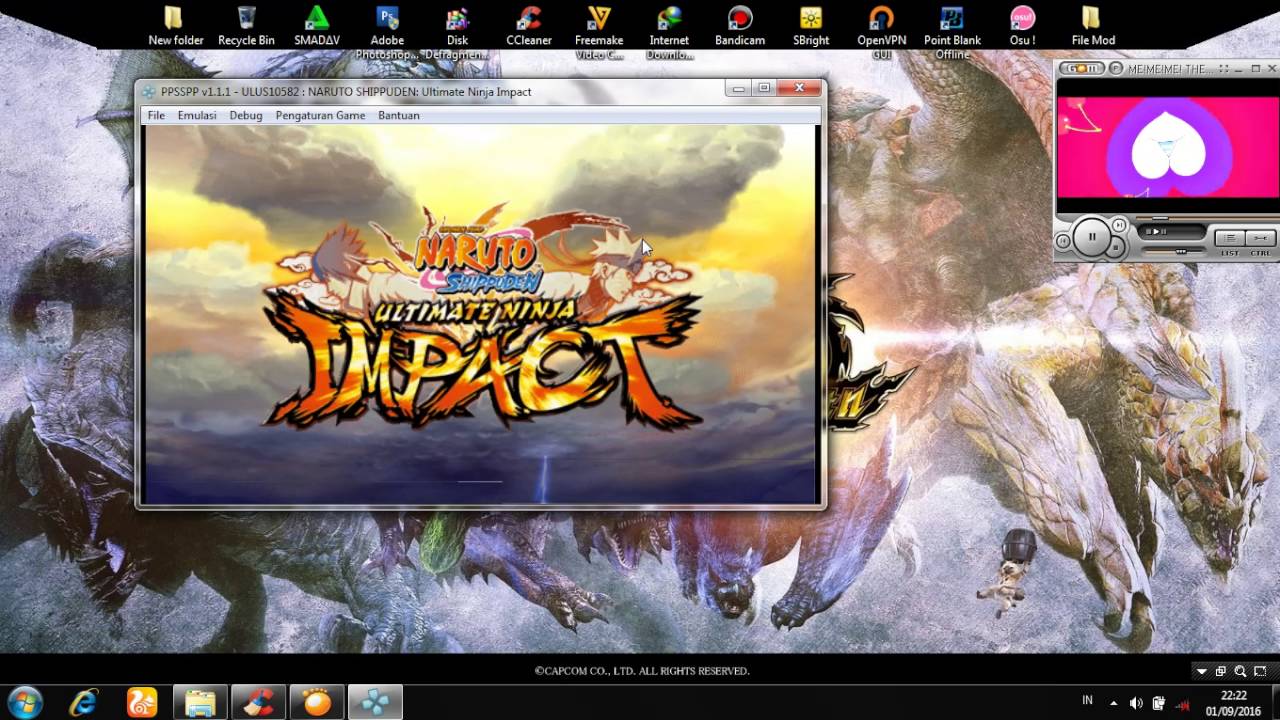This screenshot has width=1280, height=720.
Task: Click the PPSSPP window title bar text
Action: (x=346, y=91)
